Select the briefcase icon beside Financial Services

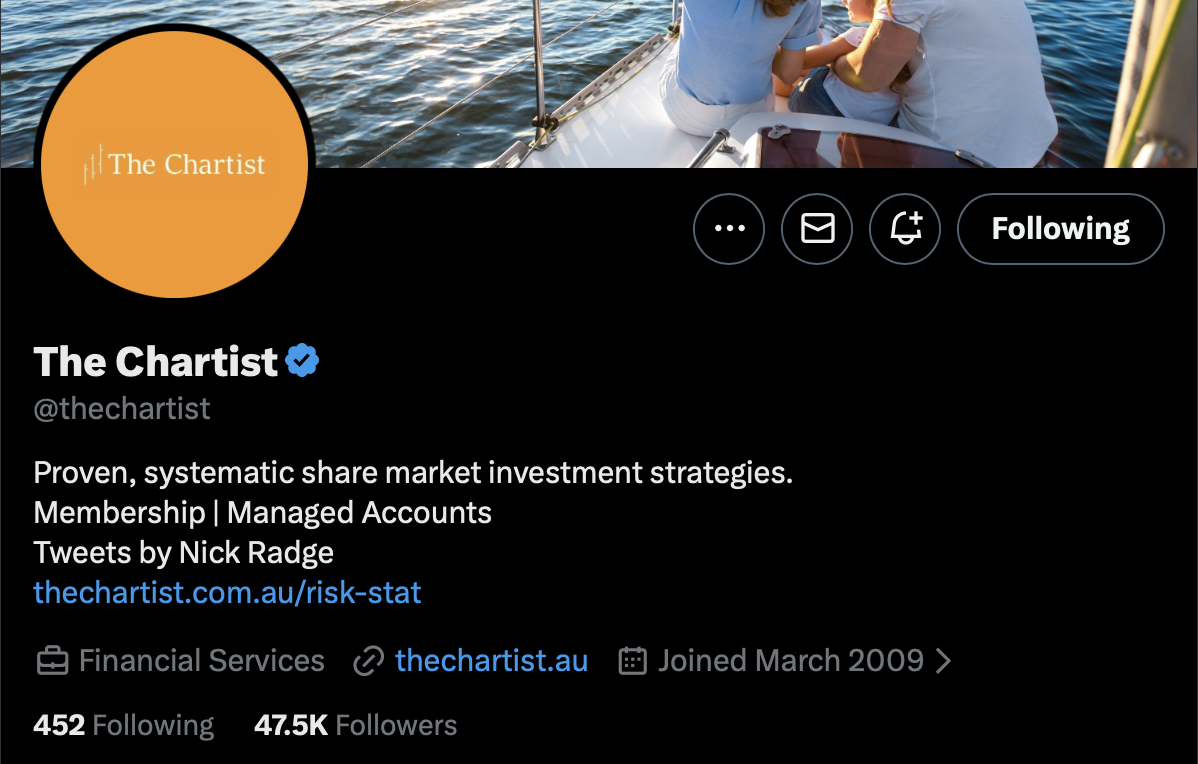(x=51, y=660)
